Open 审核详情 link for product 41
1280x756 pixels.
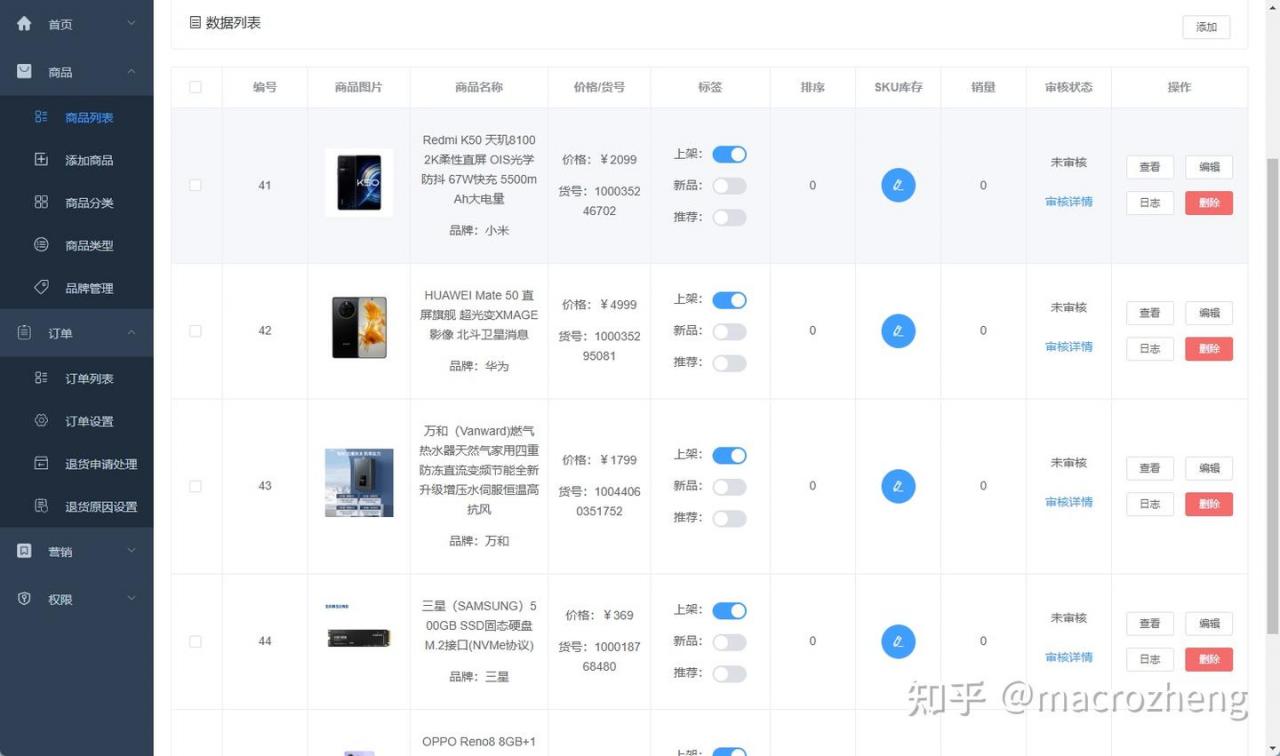(x=1068, y=202)
